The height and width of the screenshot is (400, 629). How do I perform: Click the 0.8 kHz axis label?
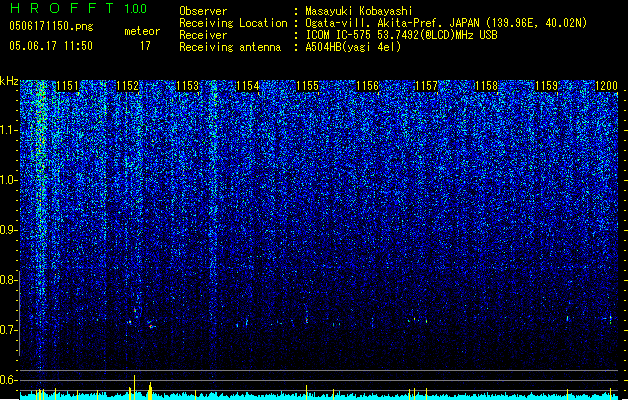[x=9, y=280]
